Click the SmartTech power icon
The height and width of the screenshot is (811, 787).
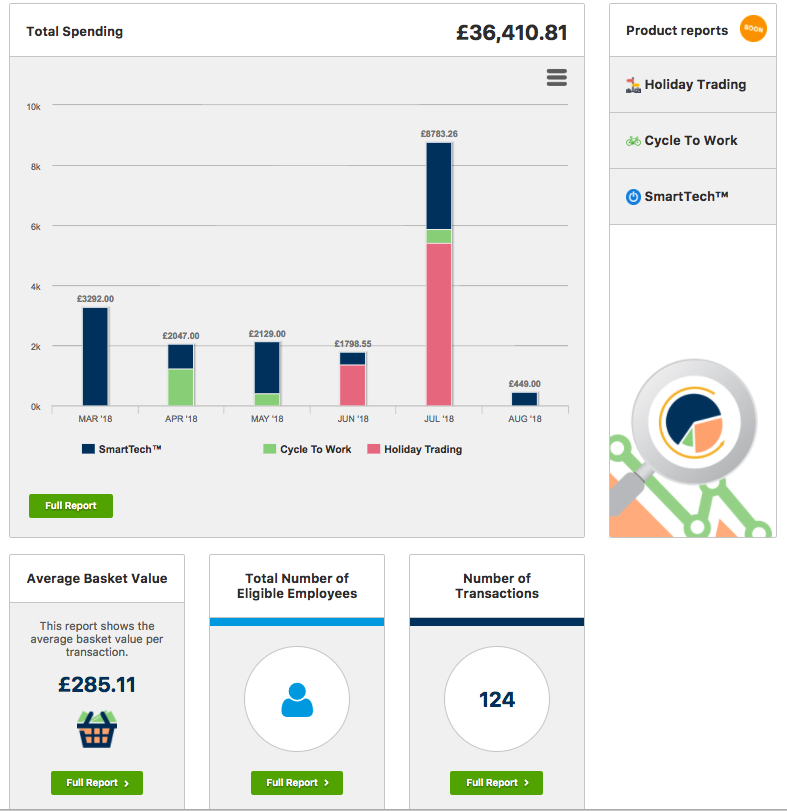coord(633,197)
